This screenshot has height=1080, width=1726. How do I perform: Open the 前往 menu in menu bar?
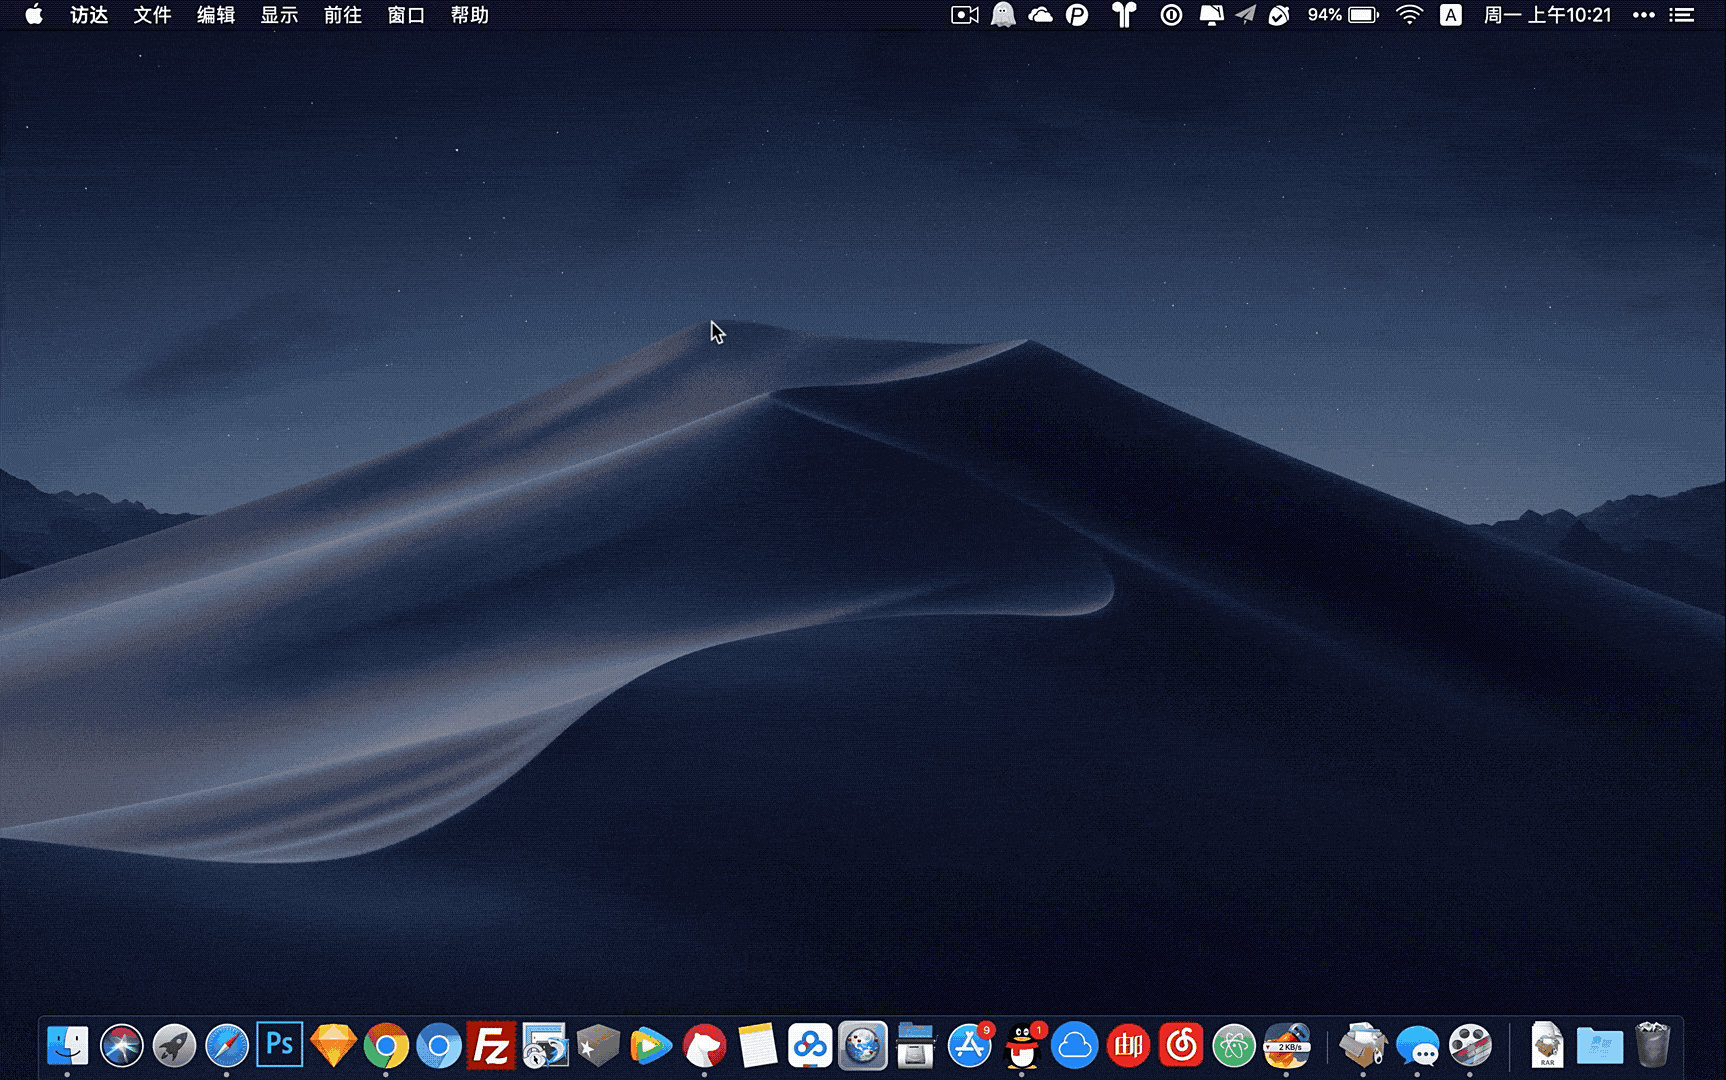[342, 15]
